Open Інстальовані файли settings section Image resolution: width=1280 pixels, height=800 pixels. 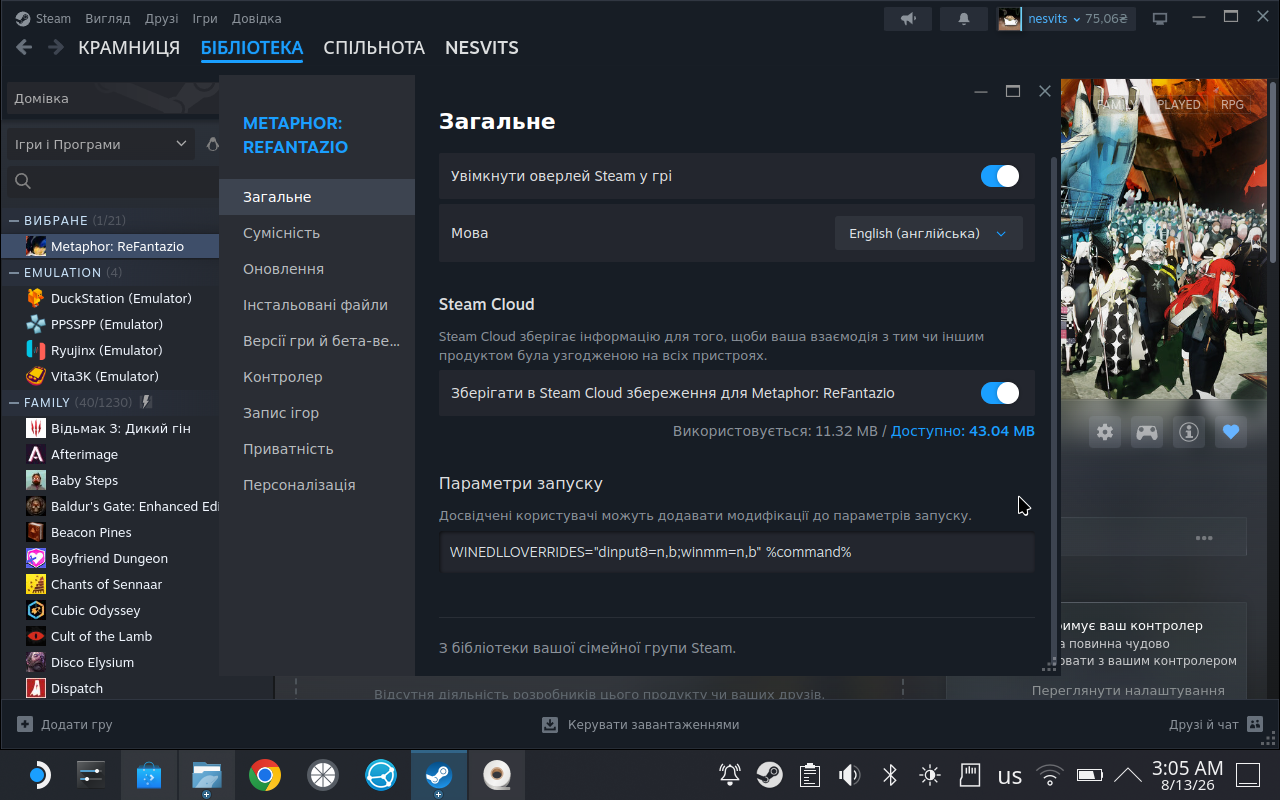(x=317, y=305)
